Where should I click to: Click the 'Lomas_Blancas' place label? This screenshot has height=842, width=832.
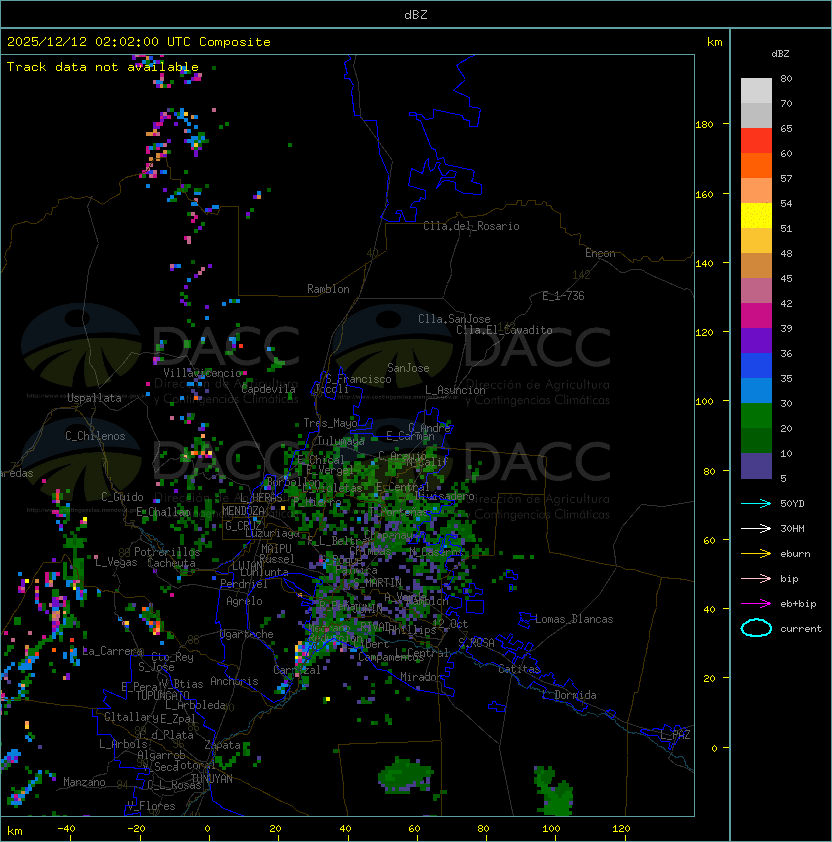tap(574, 619)
